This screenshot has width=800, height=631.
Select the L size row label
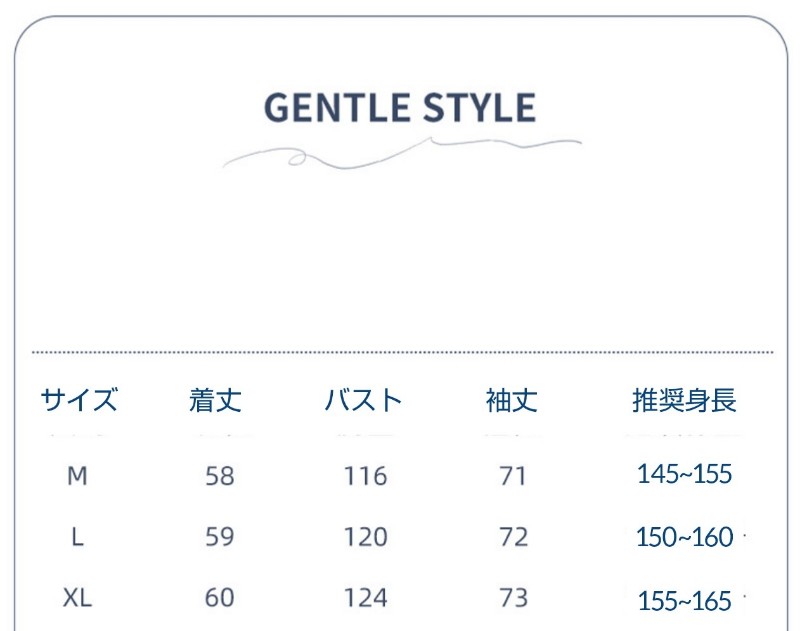pyautogui.click(x=77, y=537)
